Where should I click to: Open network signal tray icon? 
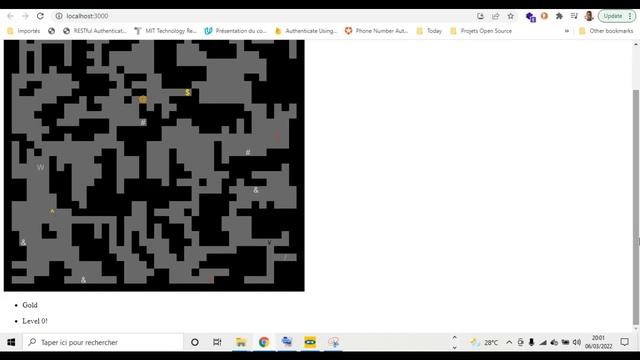point(542,342)
